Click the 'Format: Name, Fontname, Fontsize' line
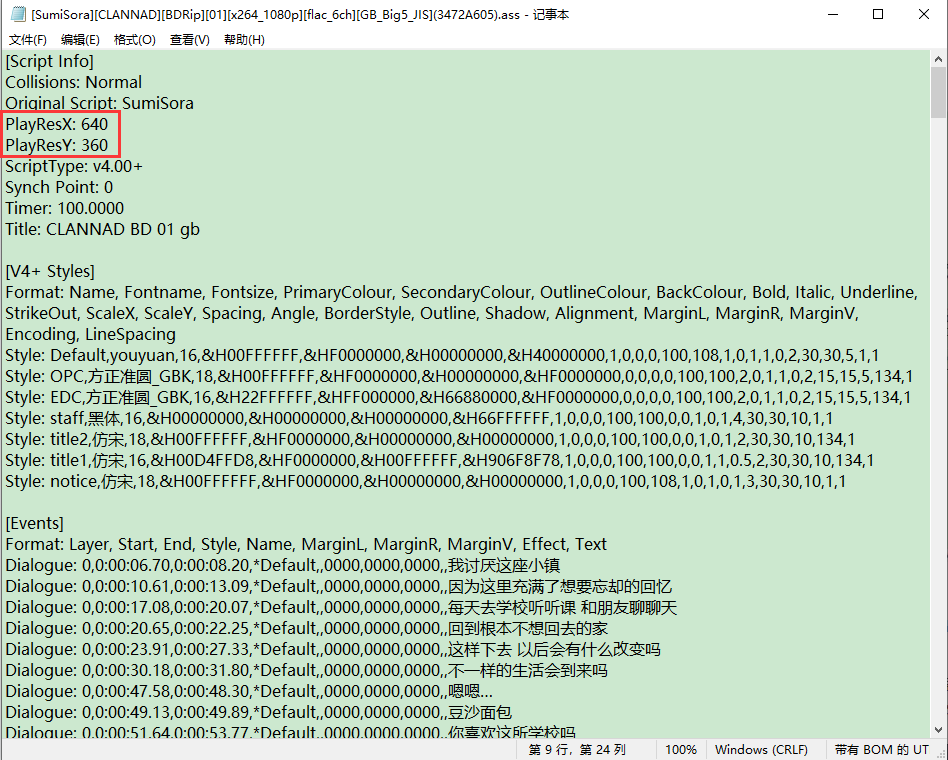The width and height of the screenshot is (948, 760). pyautogui.click(x=462, y=293)
